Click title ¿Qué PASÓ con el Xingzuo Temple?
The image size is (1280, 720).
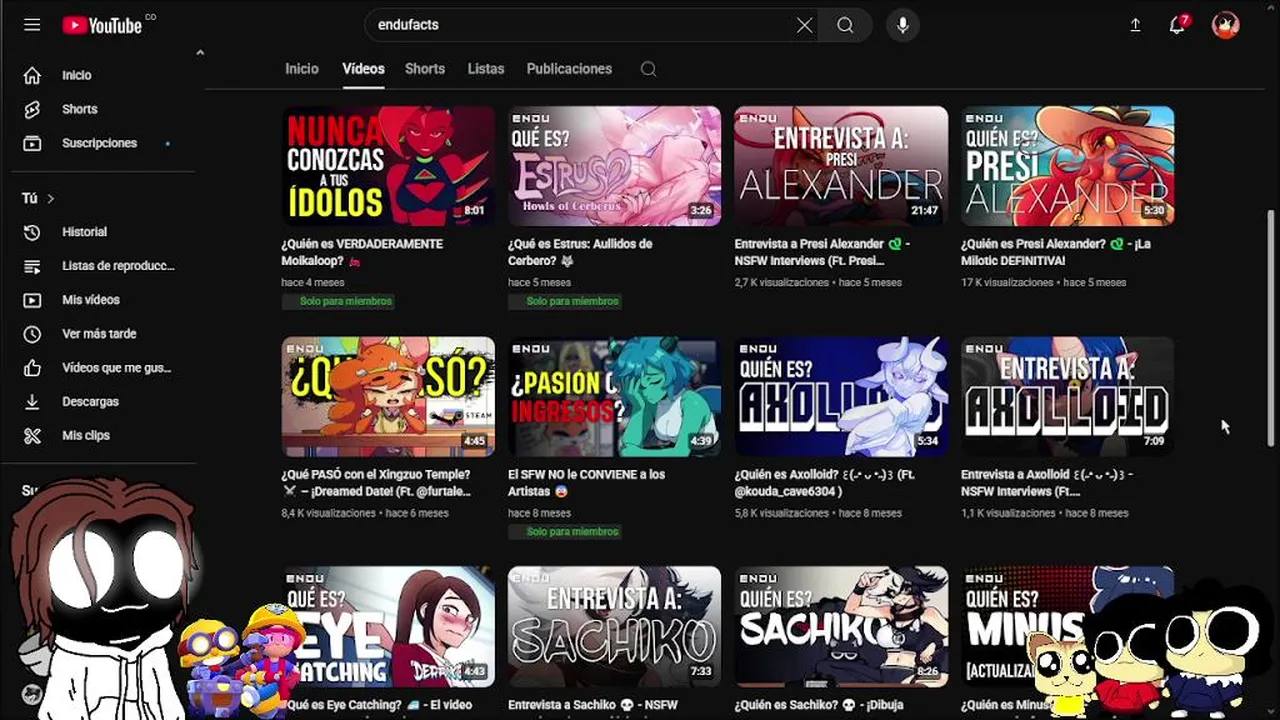coord(377,483)
